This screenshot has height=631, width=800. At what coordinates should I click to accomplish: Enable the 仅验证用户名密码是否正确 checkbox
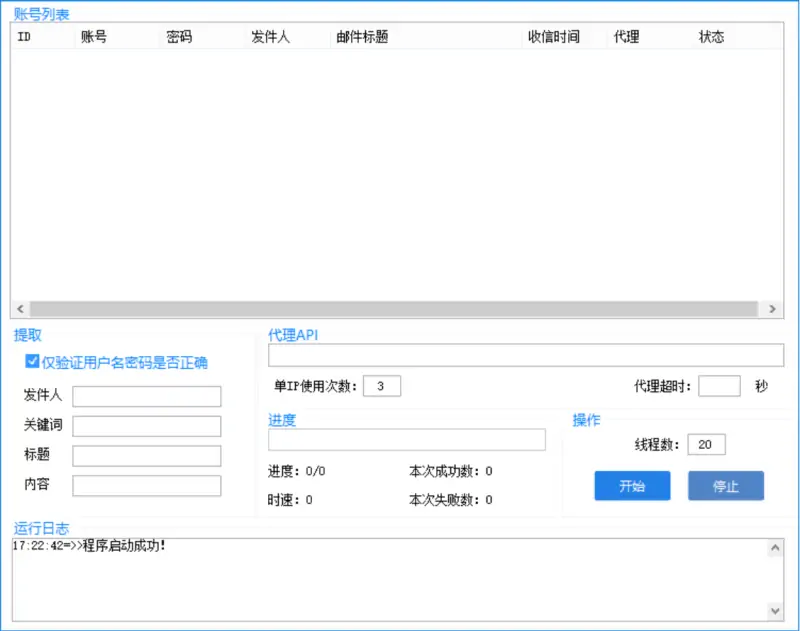[x=30, y=363]
